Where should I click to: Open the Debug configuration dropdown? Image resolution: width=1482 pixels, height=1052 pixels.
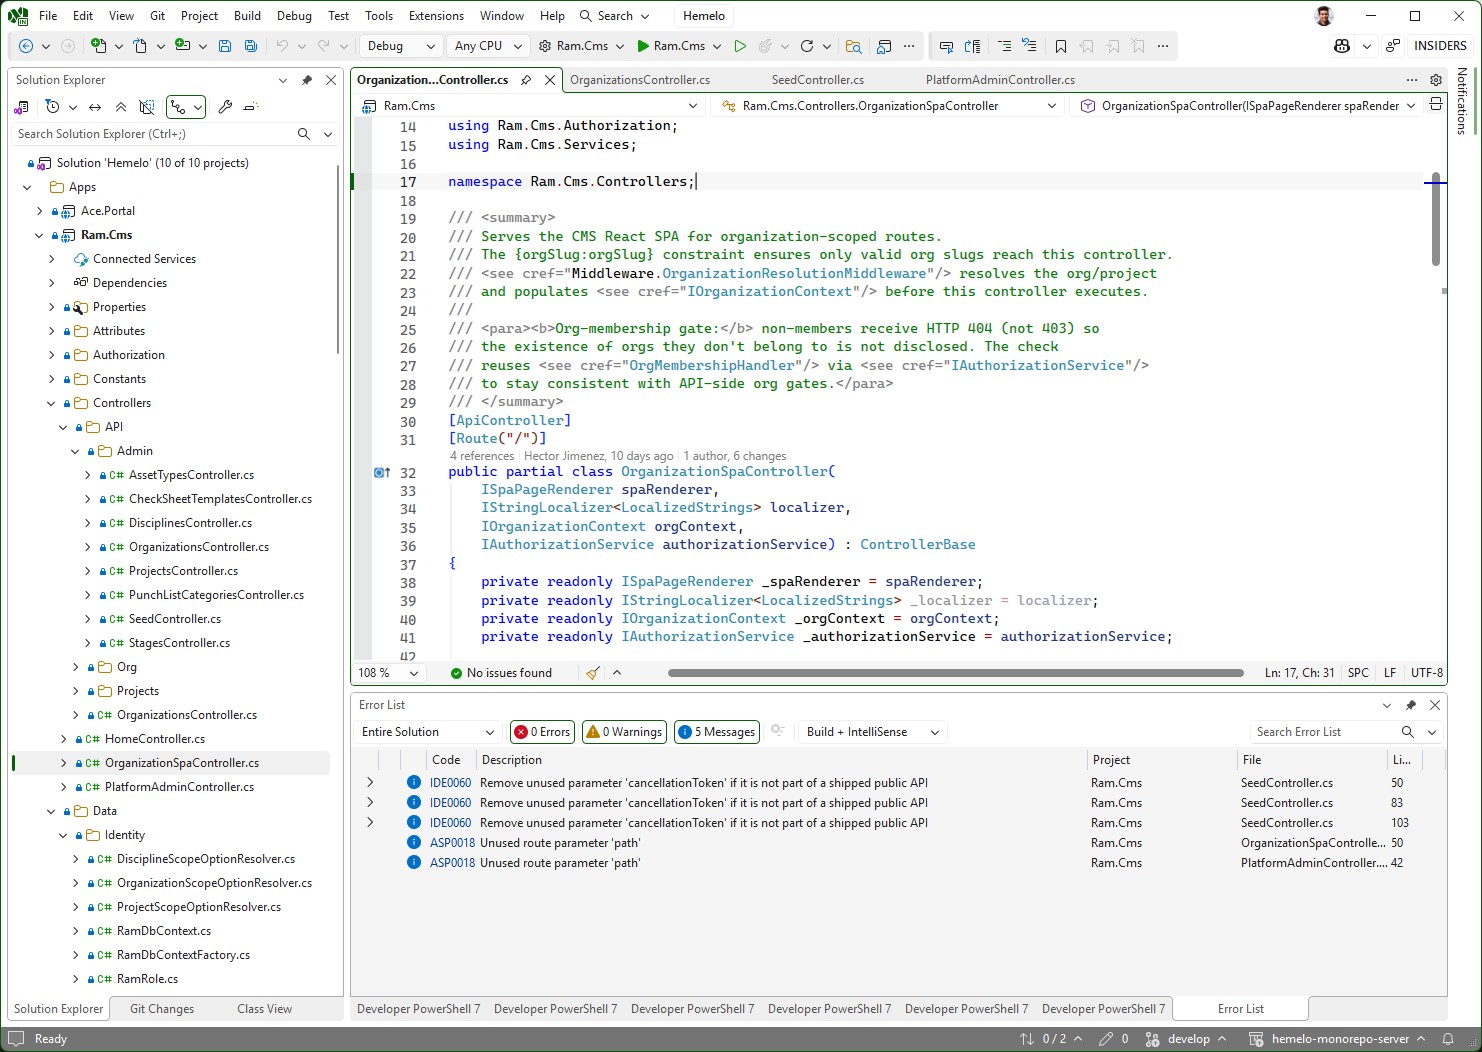401,46
